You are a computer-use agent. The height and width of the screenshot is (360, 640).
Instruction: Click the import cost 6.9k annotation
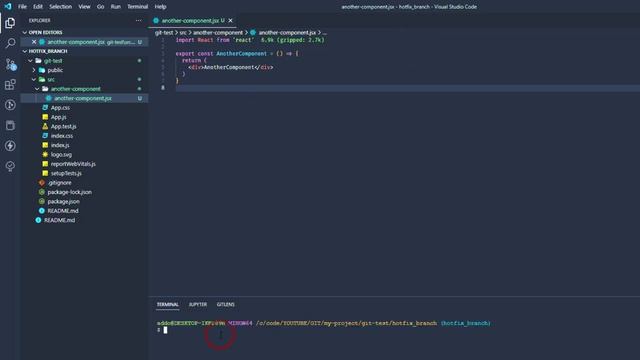(293, 40)
